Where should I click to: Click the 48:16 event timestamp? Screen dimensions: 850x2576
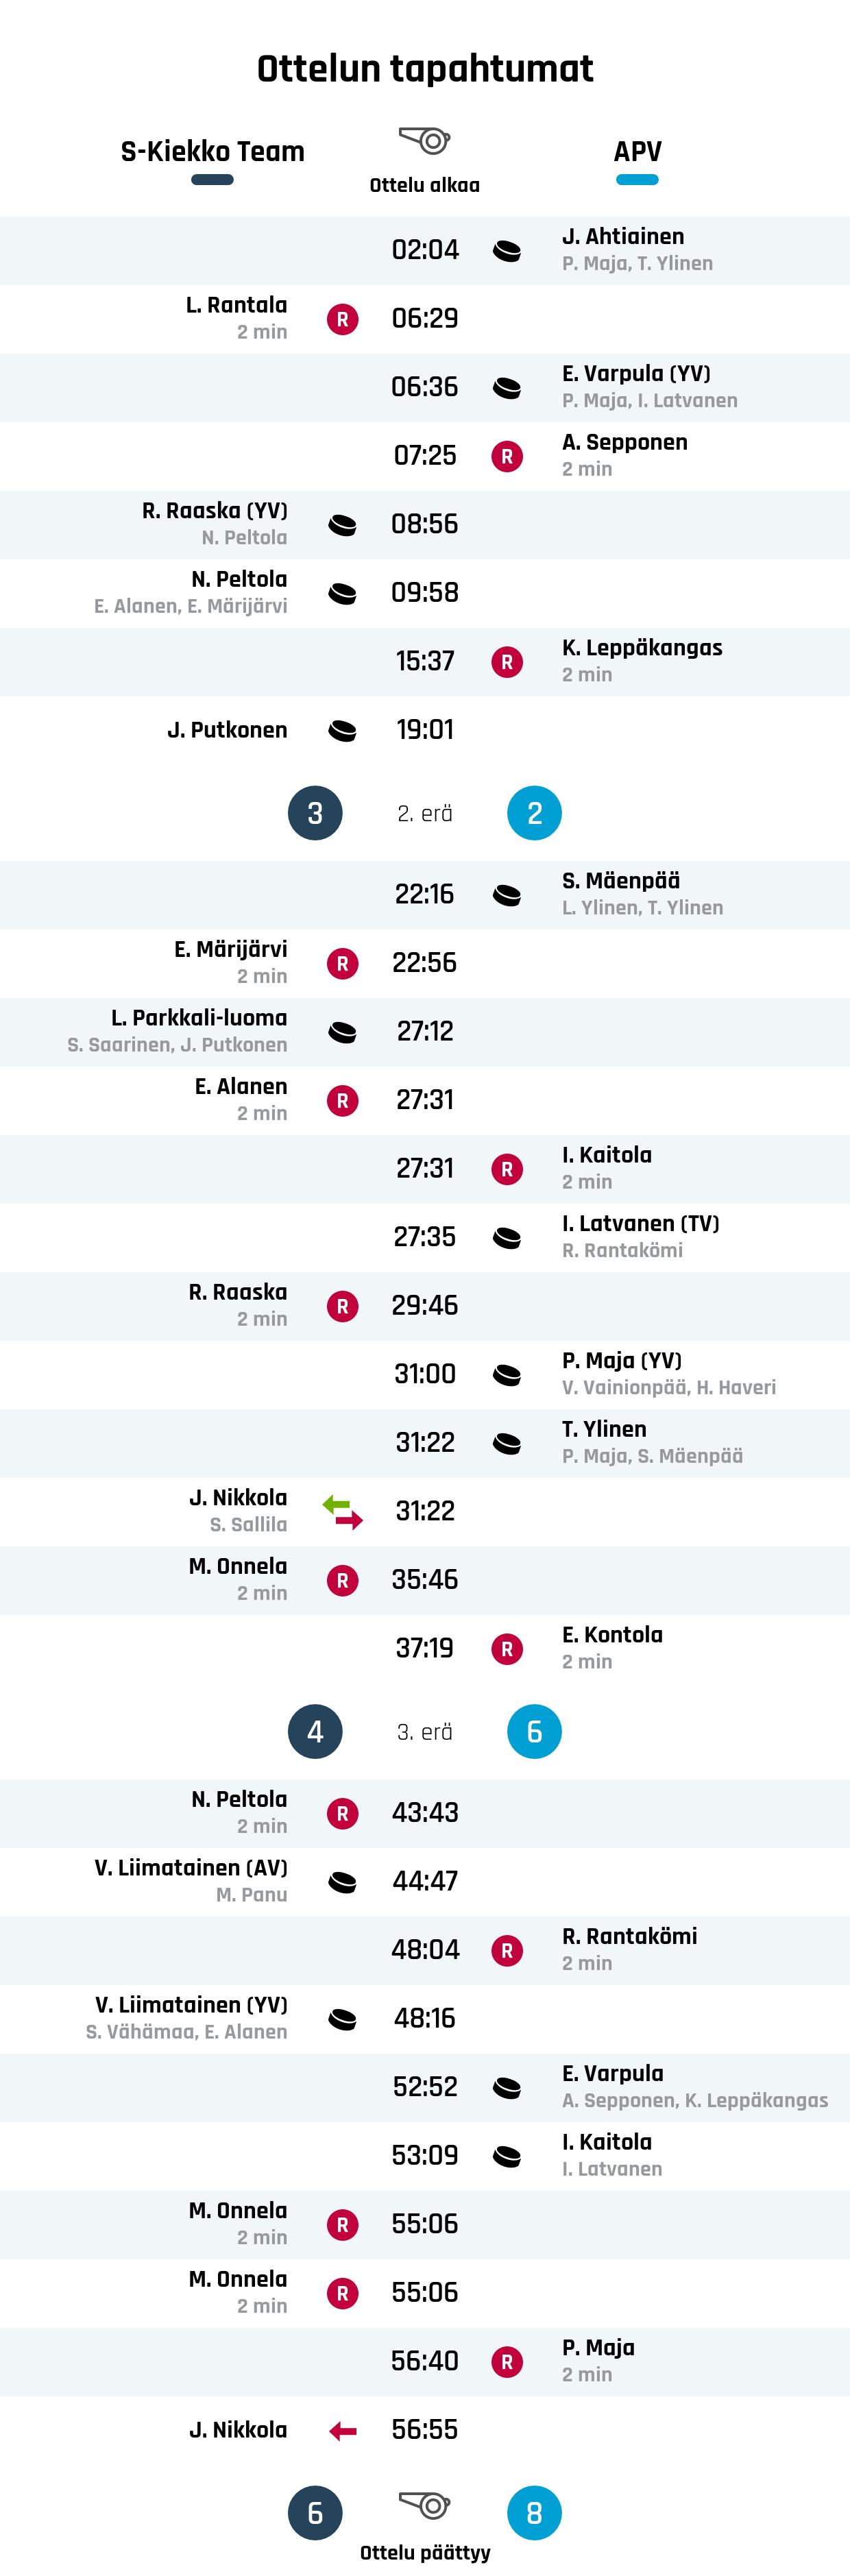pyautogui.click(x=425, y=2019)
